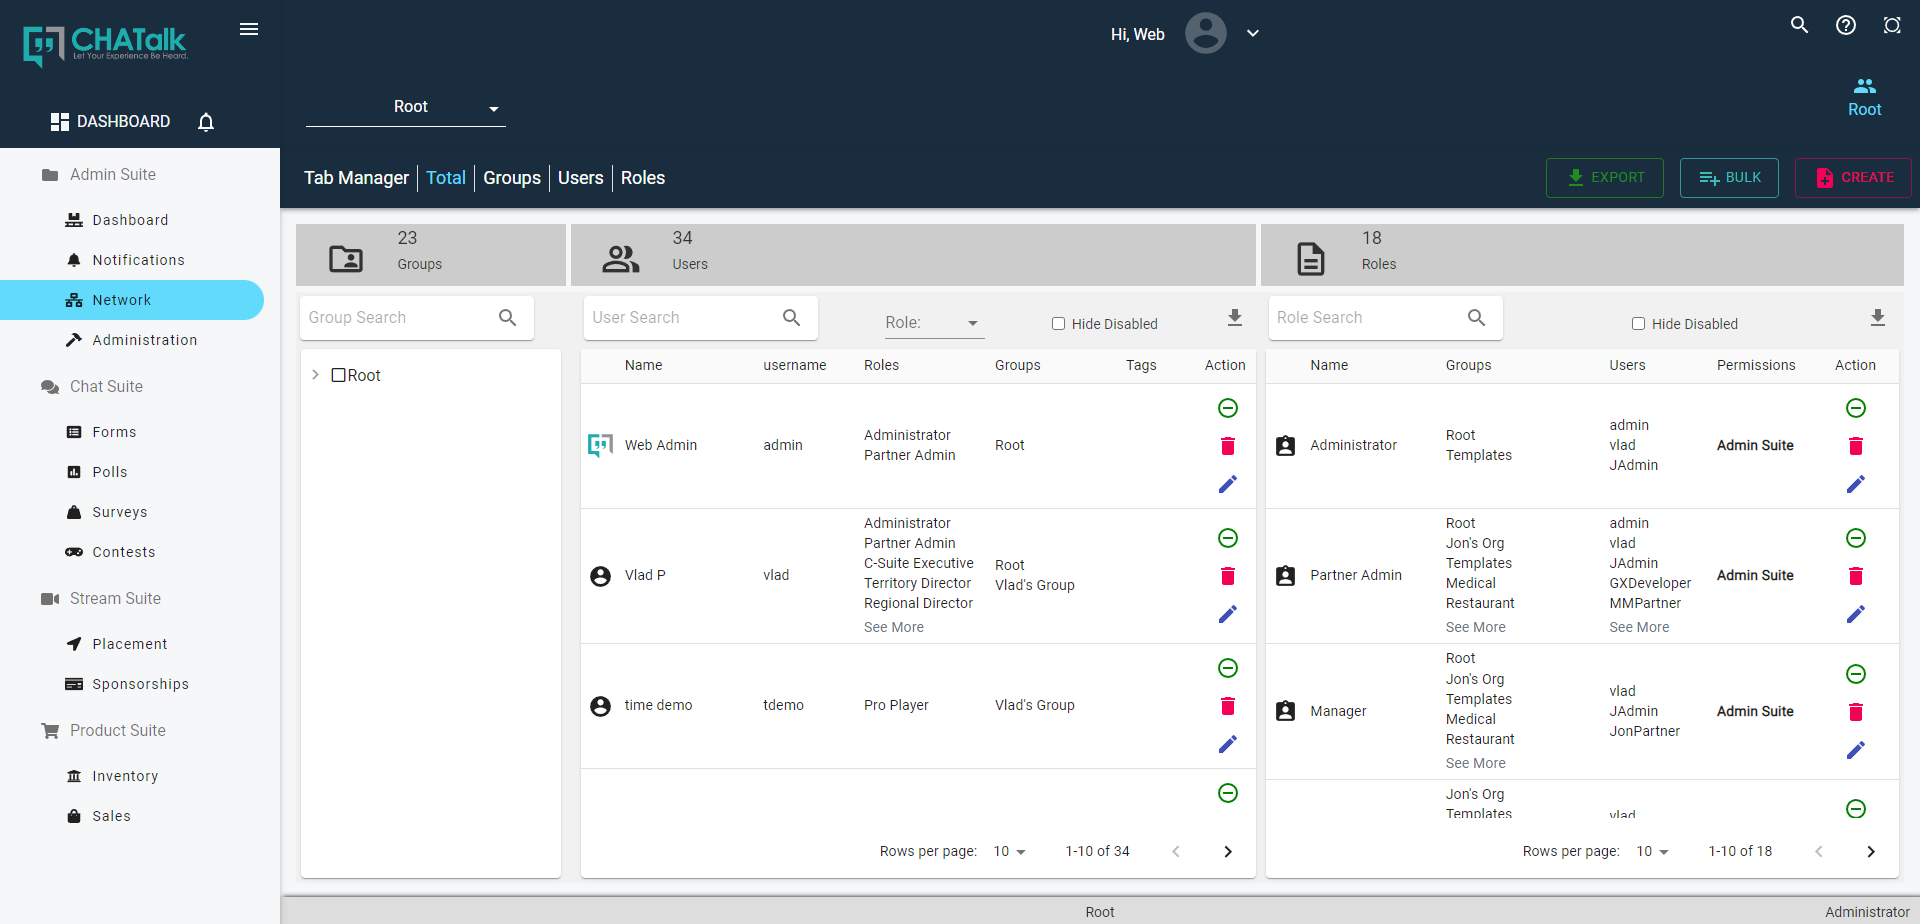Open Sponsorships in the sidebar
This screenshot has height=924, width=1920.
point(132,684)
